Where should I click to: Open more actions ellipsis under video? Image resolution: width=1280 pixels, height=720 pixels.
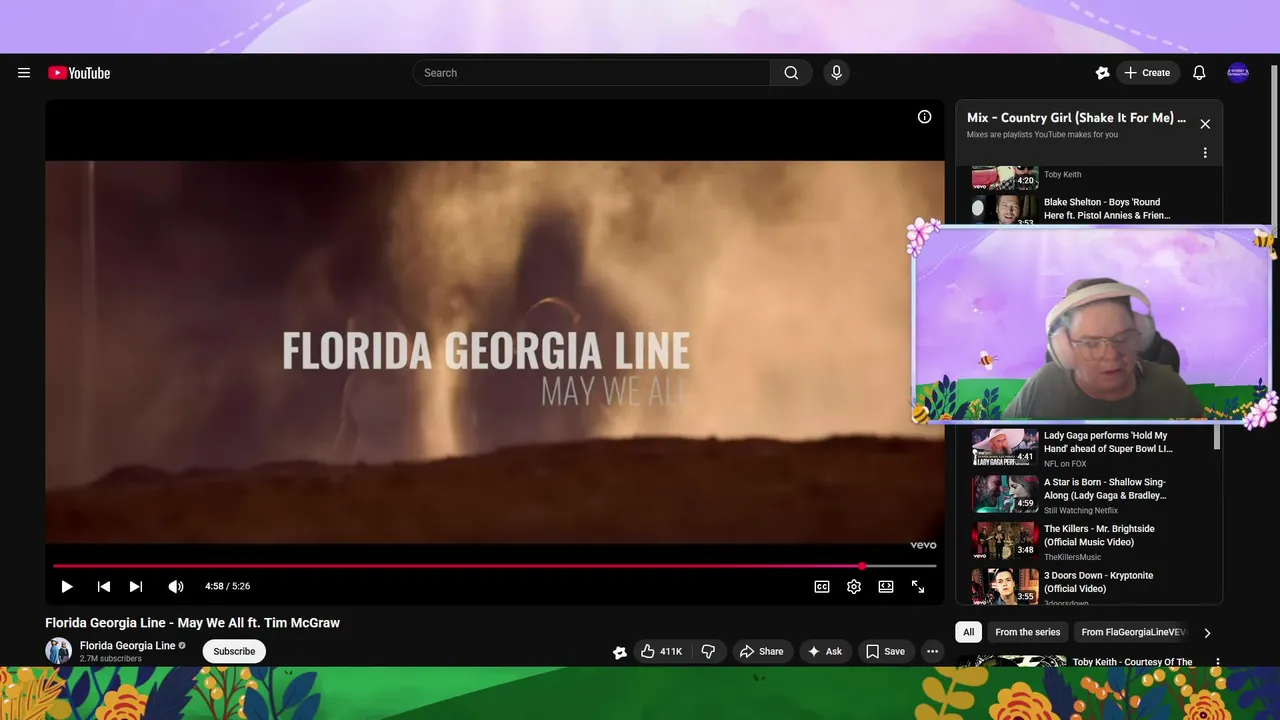[x=932, y=651]
